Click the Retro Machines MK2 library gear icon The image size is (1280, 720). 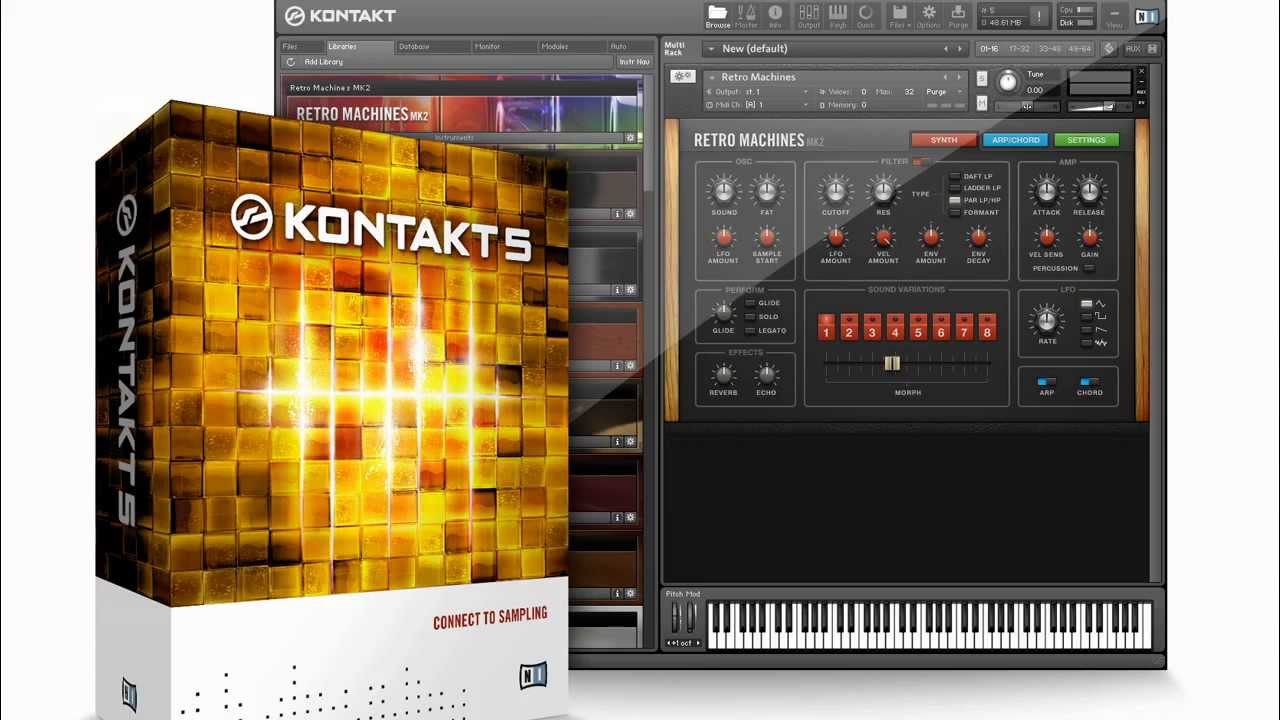tap(630, 138)
